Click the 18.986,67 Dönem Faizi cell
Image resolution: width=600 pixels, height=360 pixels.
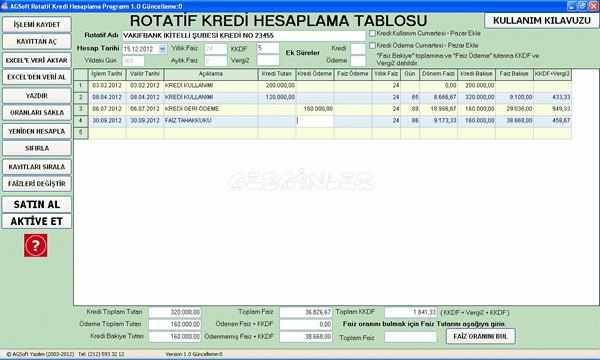[x=439, y=109]
